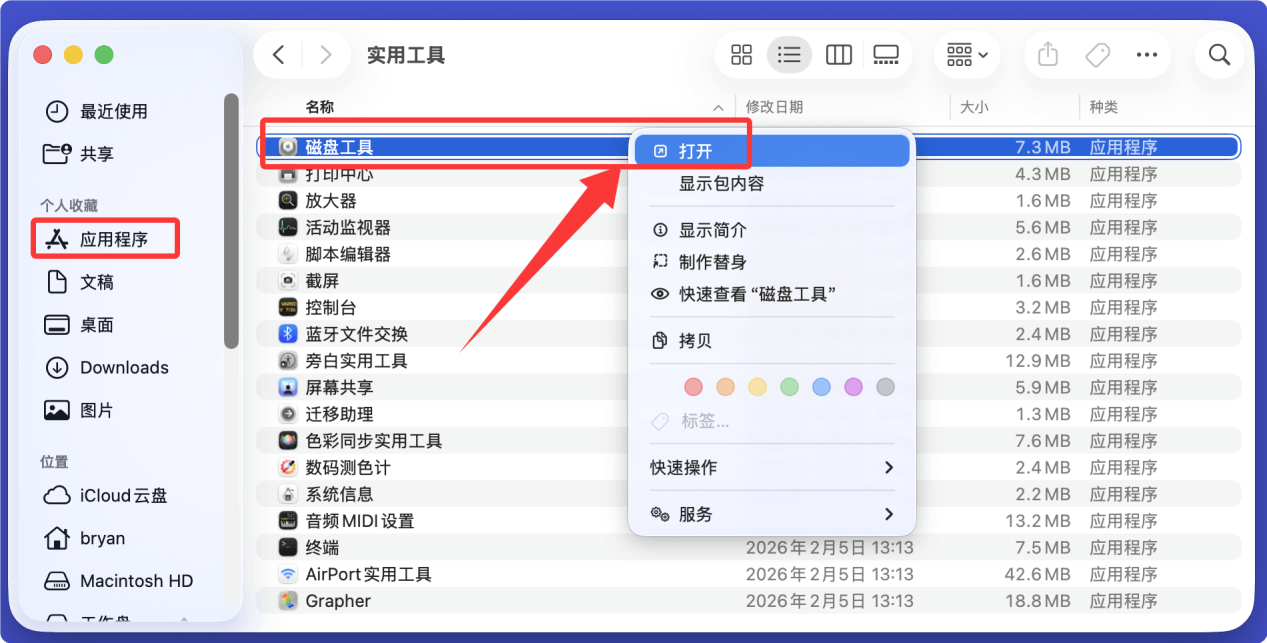Switch to grid view in the toolbar

[740, 54]
